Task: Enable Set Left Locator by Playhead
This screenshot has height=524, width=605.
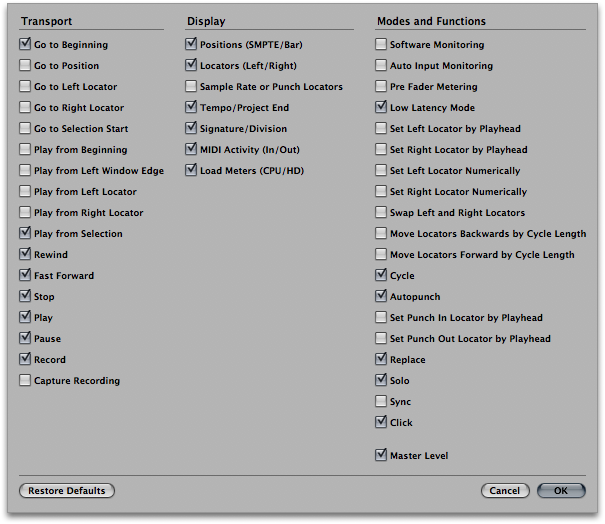Action: coord(381,128)
